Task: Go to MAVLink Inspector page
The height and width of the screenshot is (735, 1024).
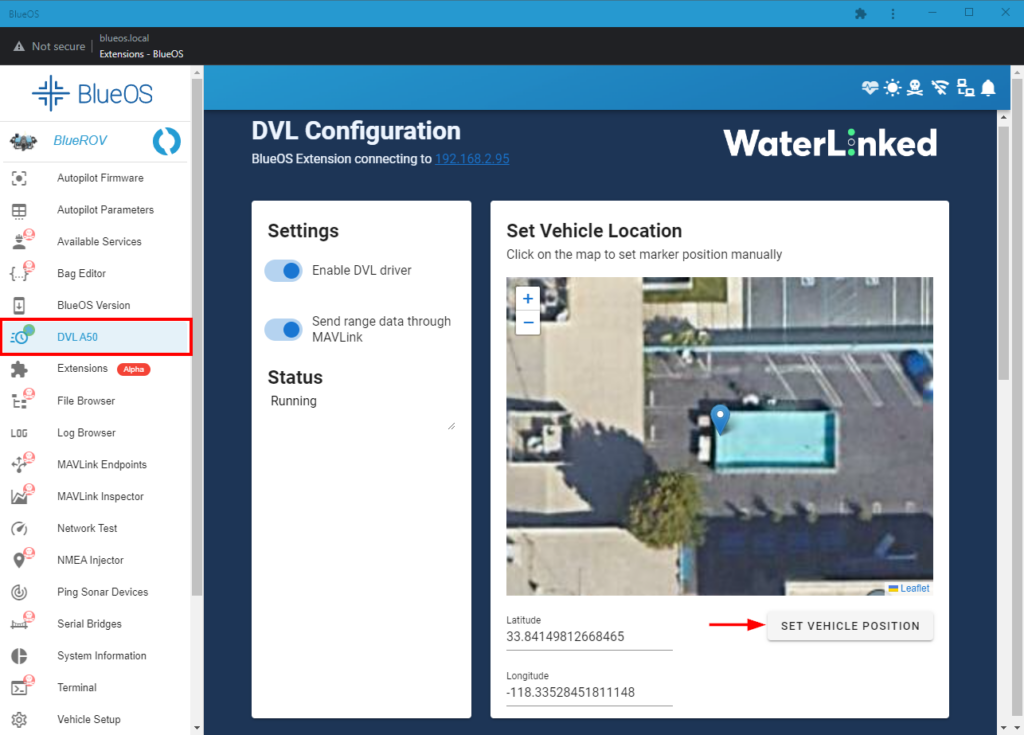Action: coord(100,496)
